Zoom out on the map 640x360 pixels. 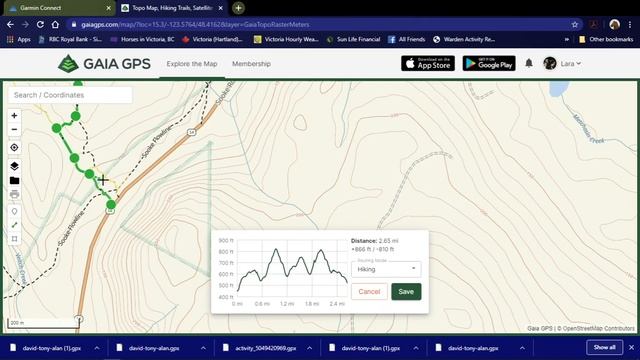tap(14, 129)
